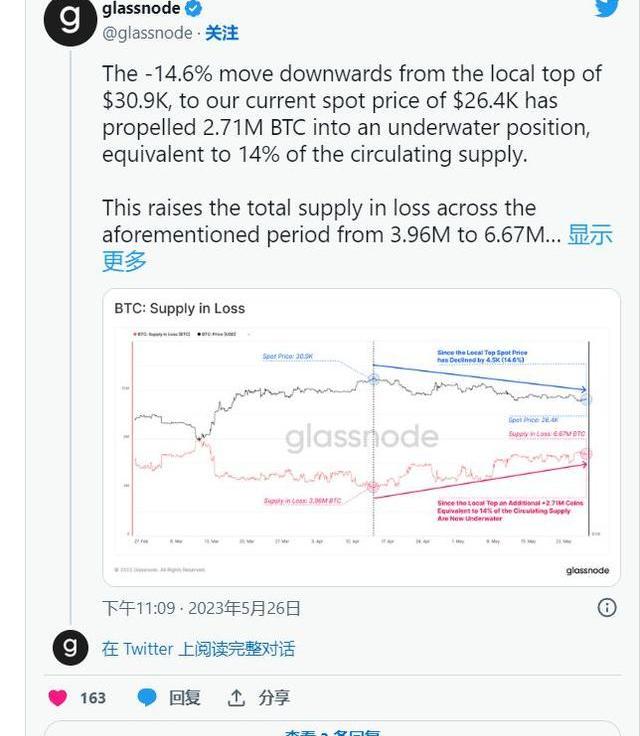Click the view replies button at the bottom
Viewport: 640px width, 736px height.
coord(332,731)
